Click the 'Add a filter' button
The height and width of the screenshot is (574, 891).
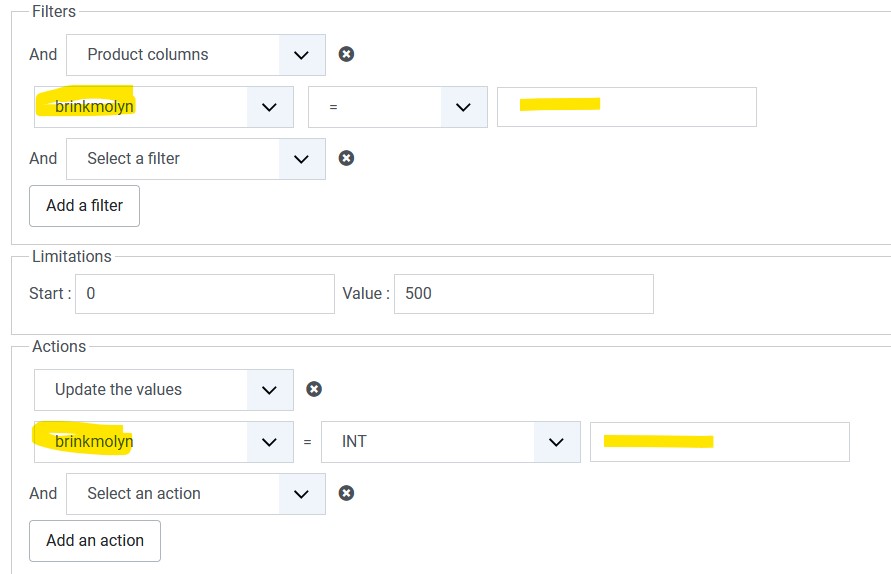tap(84, 206)
